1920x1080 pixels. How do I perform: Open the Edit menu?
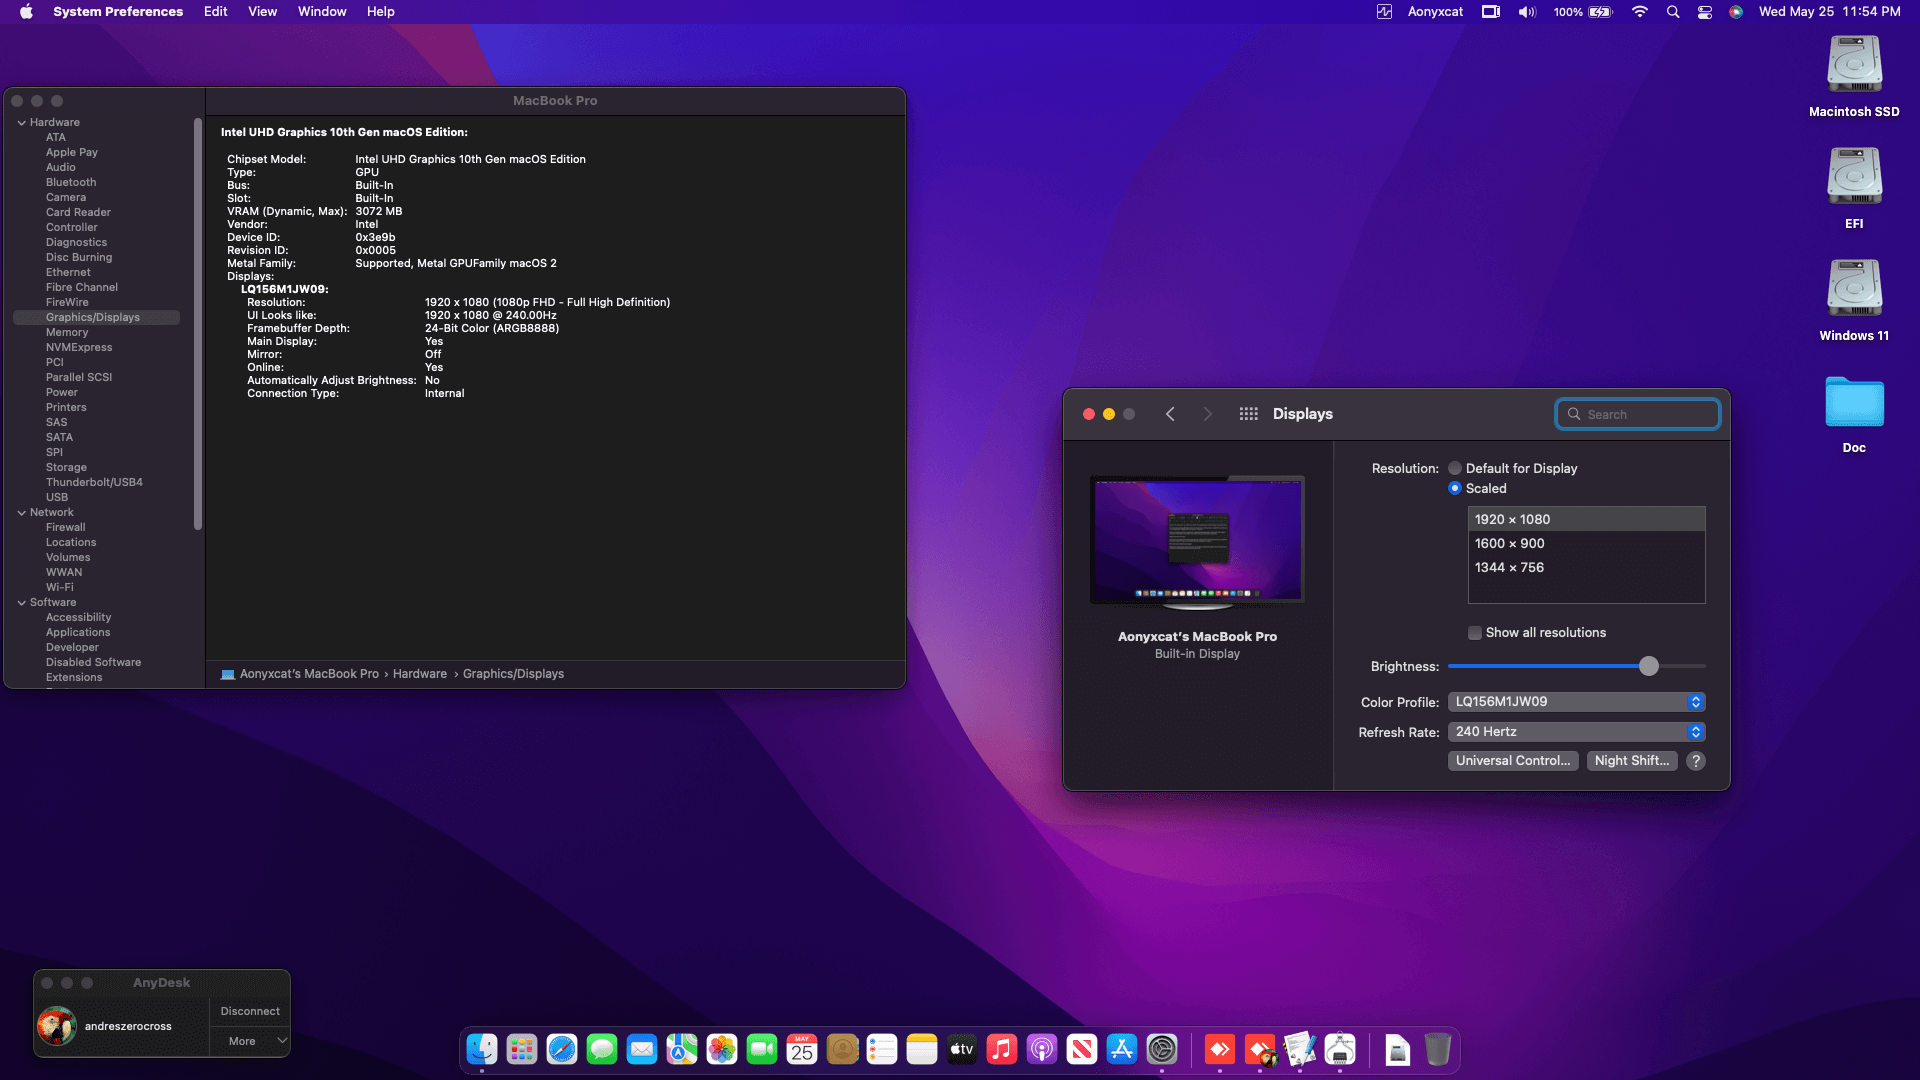pyautogui.click(x=216, y=12)
